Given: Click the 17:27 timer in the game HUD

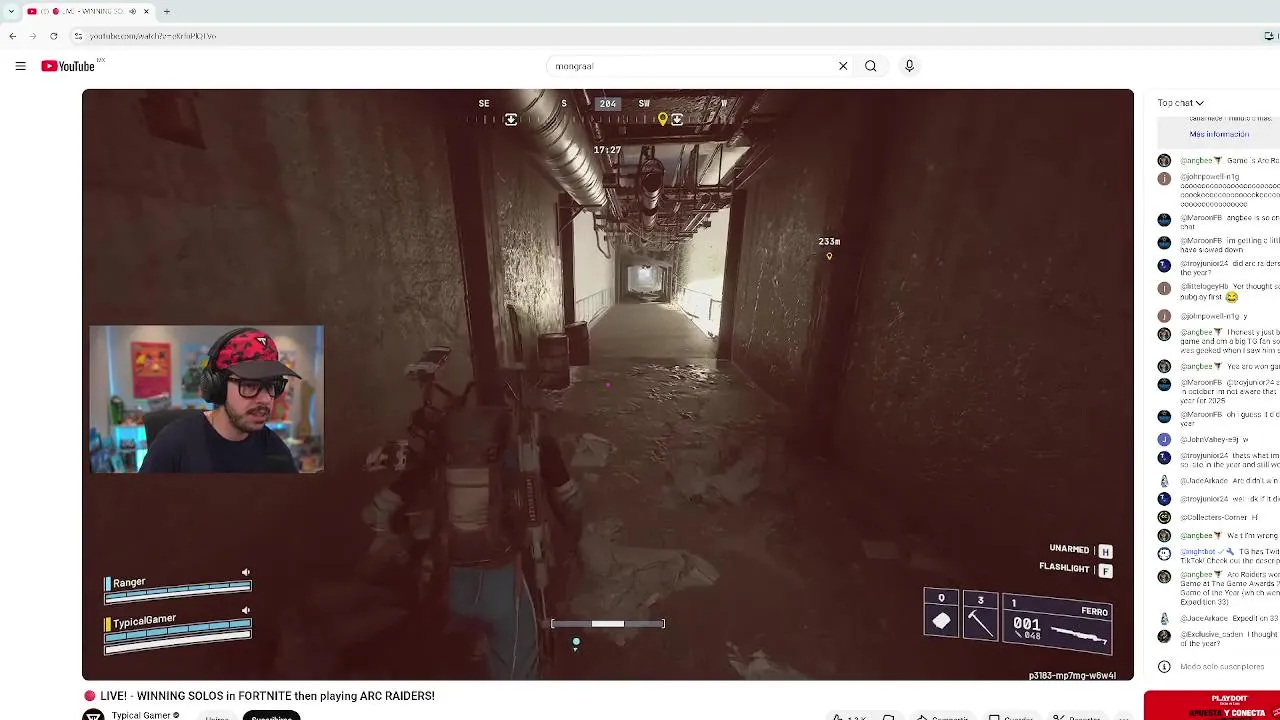Looking at the screenshot, I should coord(607,150).
